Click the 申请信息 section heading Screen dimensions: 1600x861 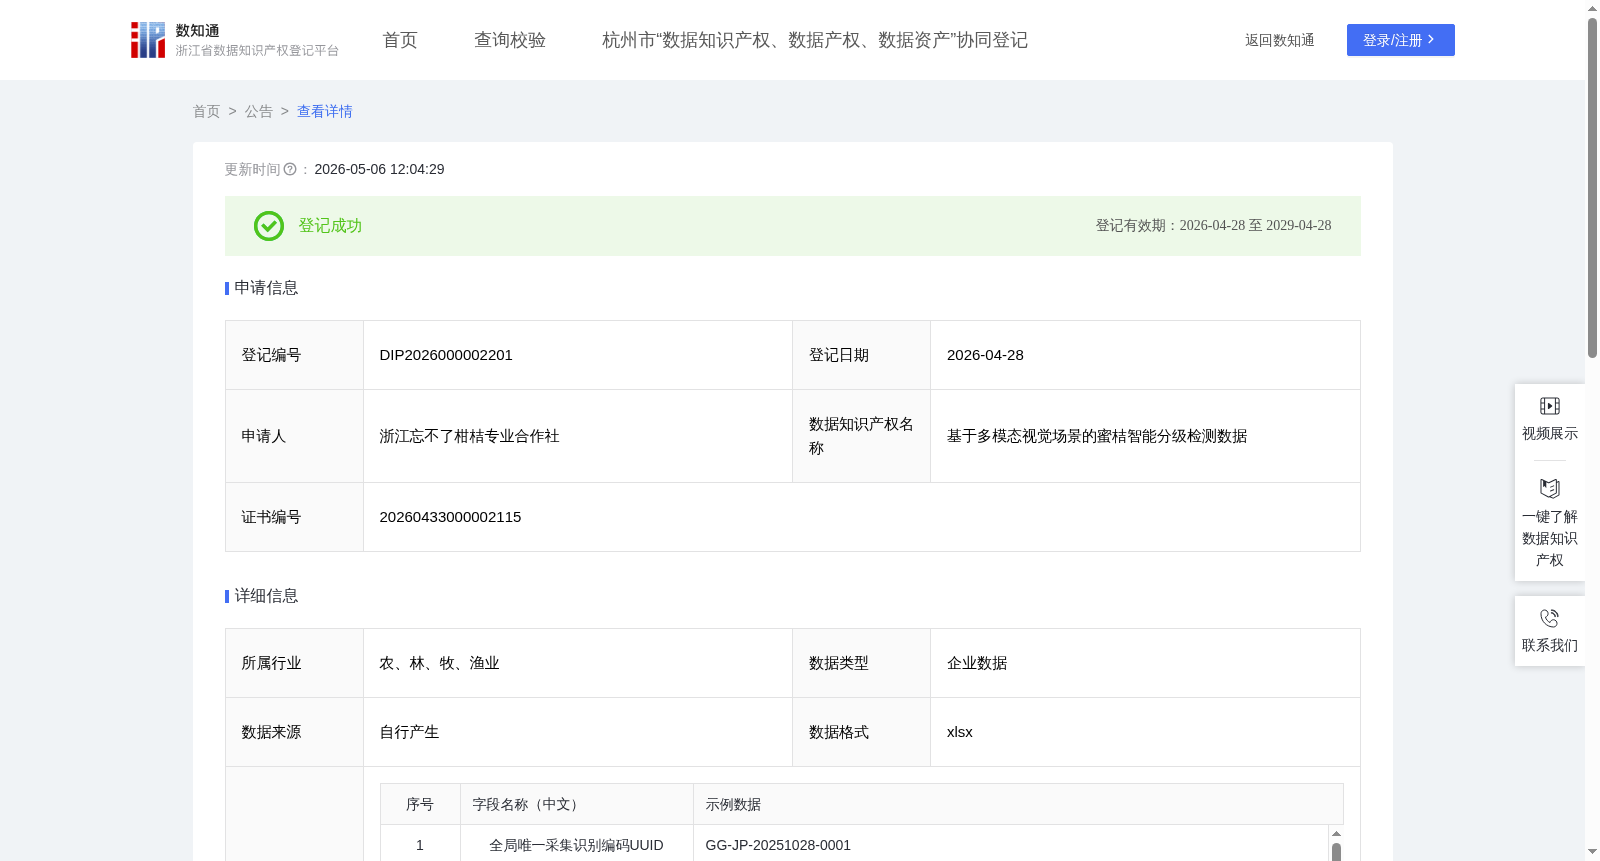click(266, 288)
